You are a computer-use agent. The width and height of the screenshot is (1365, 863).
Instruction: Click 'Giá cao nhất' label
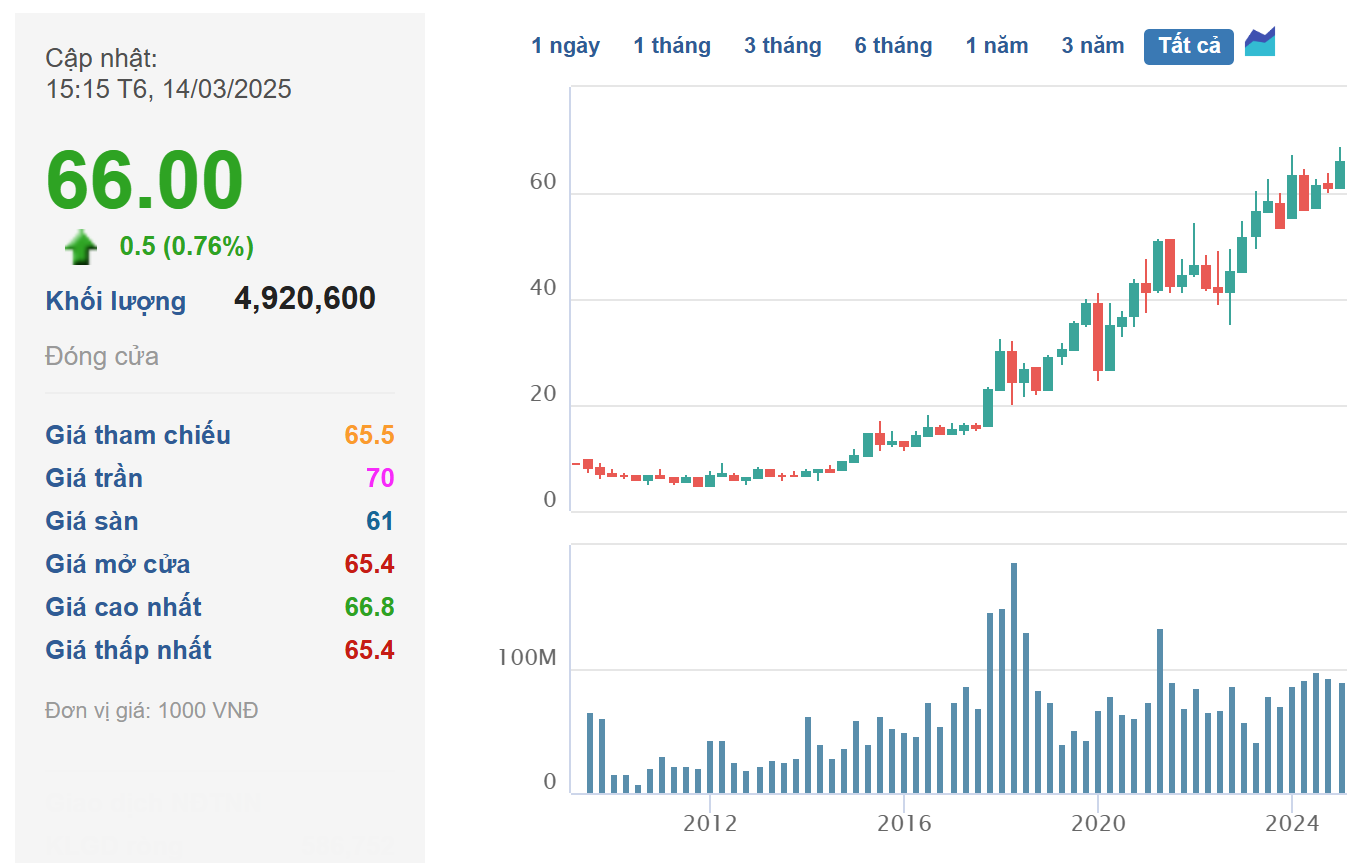[x=124, y=607]
